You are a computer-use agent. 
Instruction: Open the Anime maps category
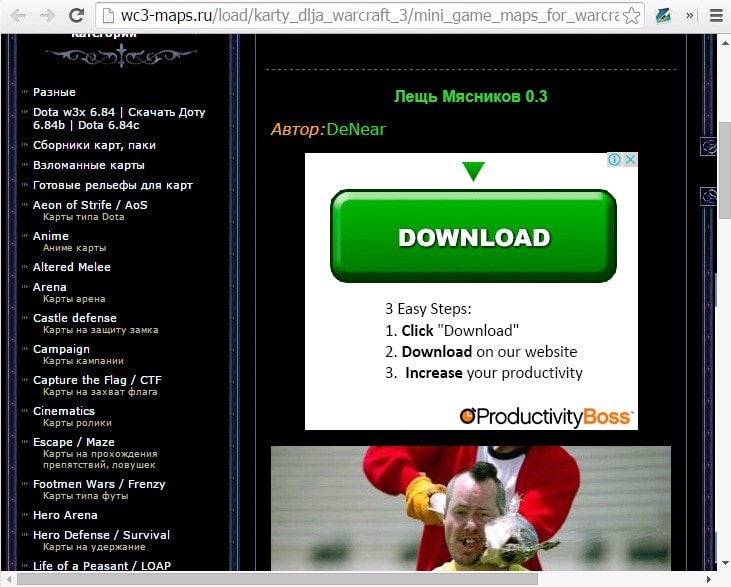(x=50, y=236)
